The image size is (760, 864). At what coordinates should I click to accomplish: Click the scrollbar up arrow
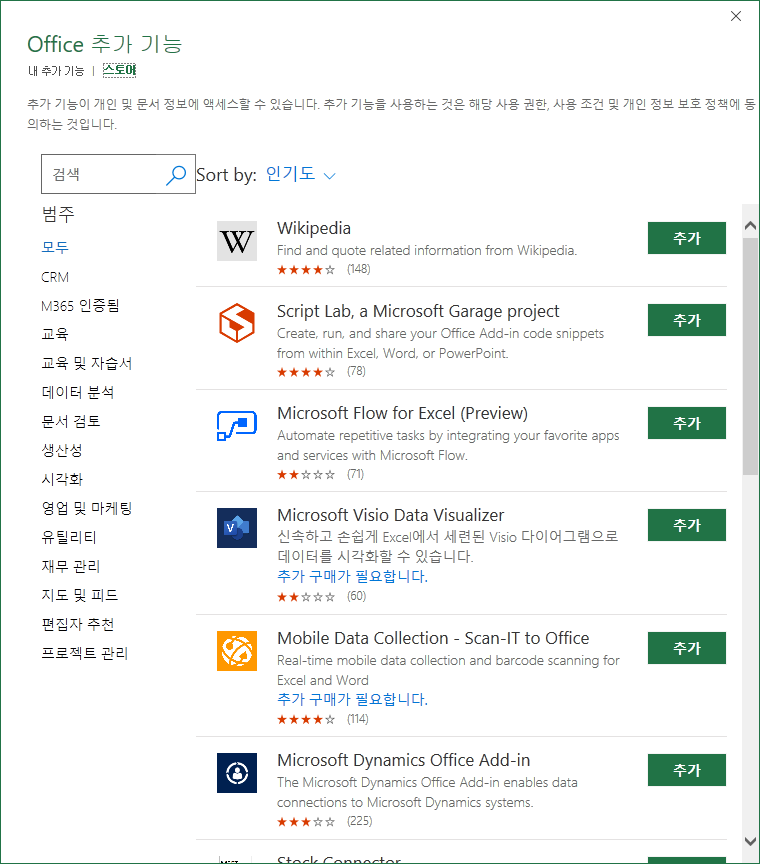750,225
